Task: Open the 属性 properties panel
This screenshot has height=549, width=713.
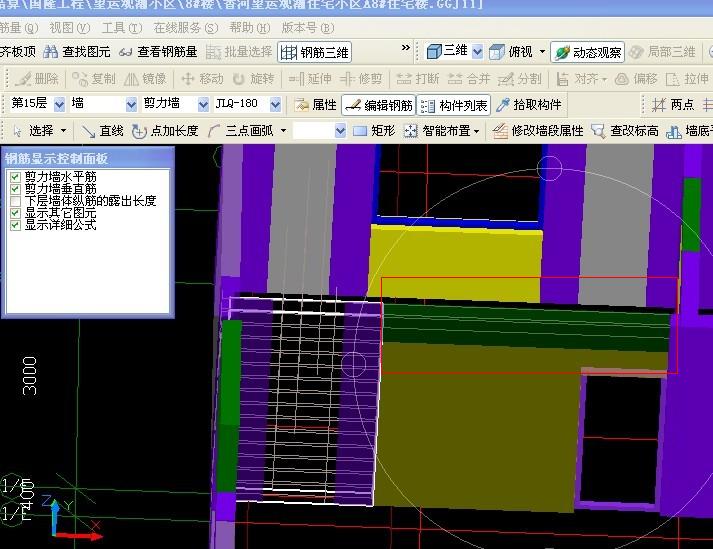Action: pyautogui.click(x=316, y=105)
